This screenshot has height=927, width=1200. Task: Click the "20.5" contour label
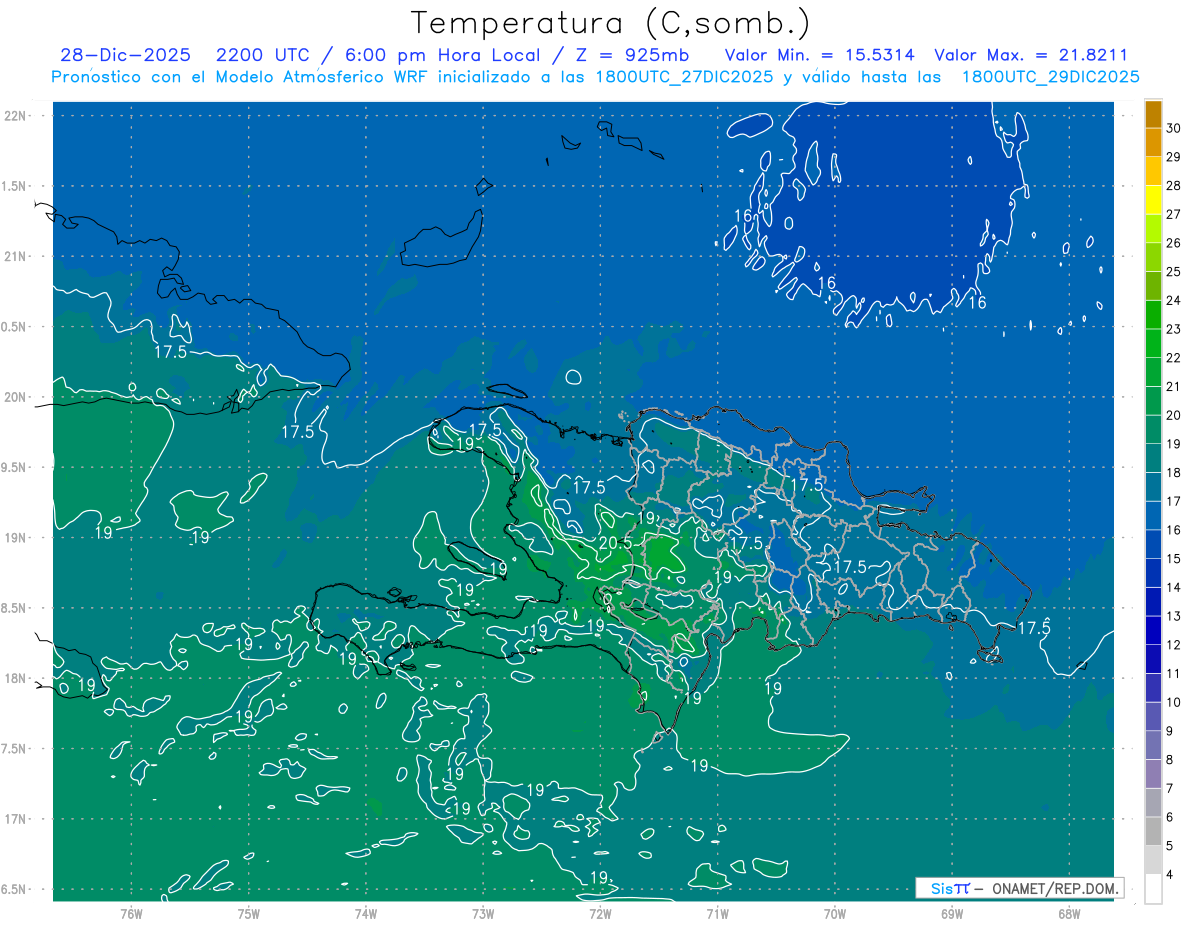click(613, 544)
